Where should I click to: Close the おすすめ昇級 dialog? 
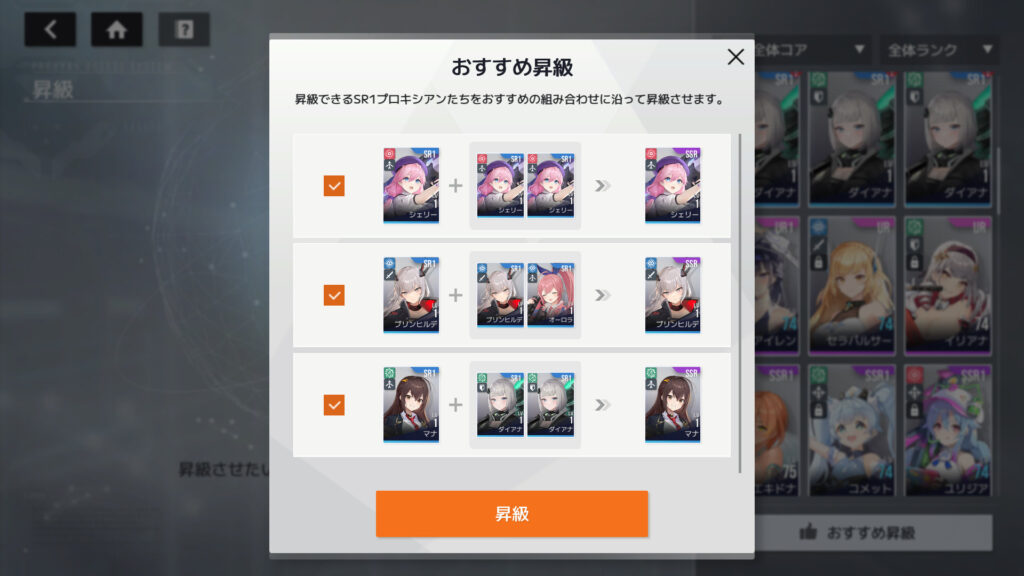coord(735,57)
